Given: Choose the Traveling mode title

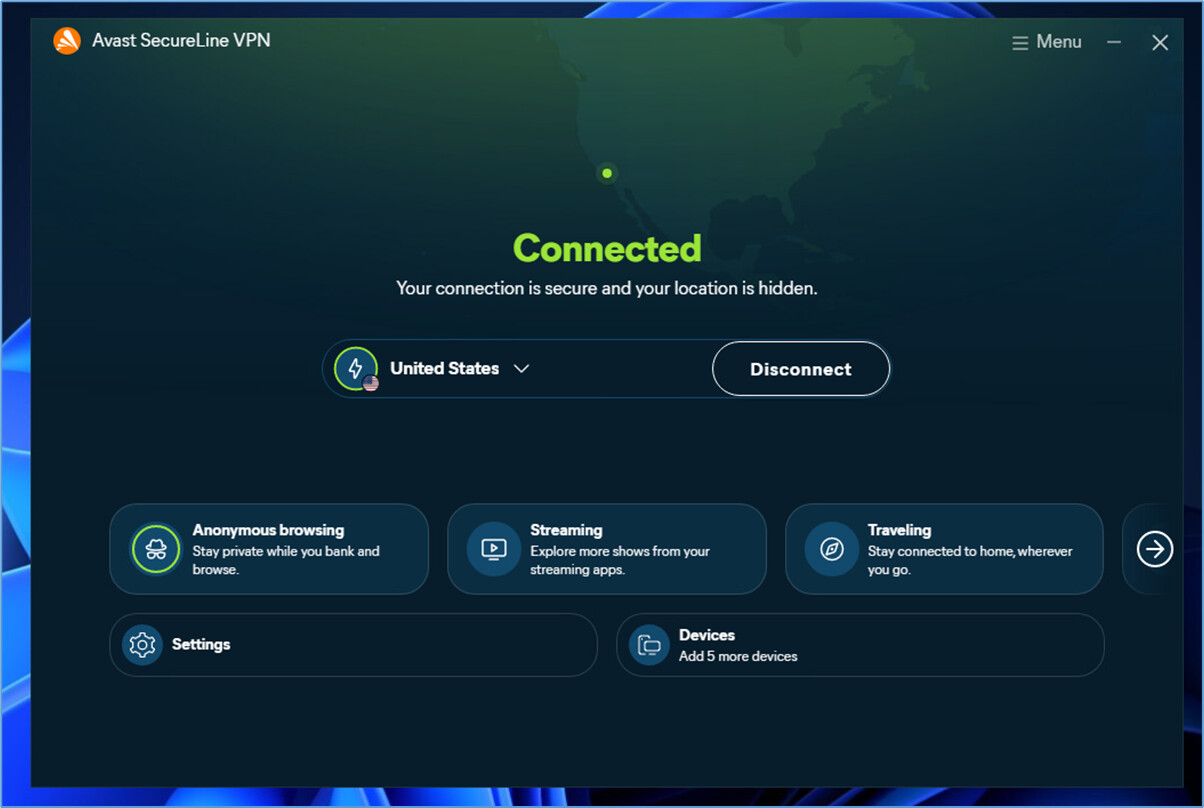Looking at the screenshot, I should click(899, 530).
